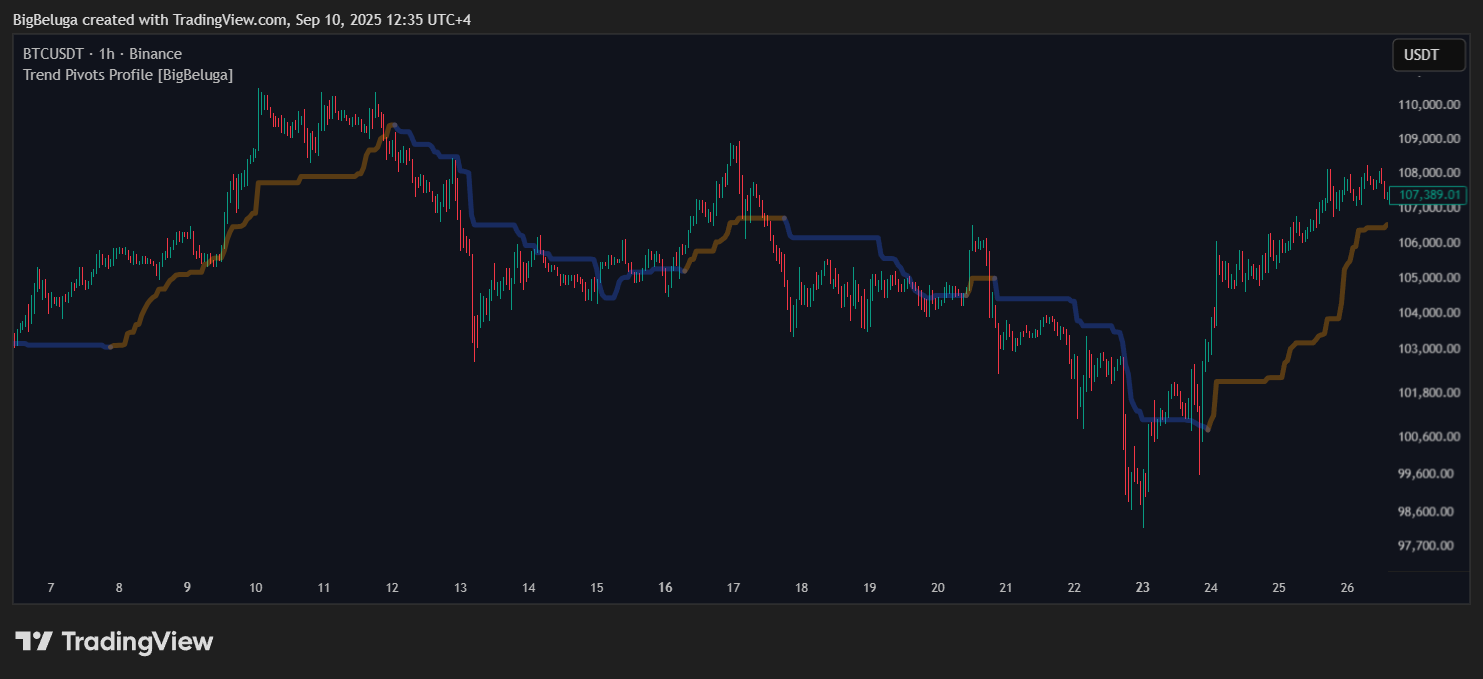Click date label 10 on time axis
The image size is (1483, 679).
click(x=255, y=588)
